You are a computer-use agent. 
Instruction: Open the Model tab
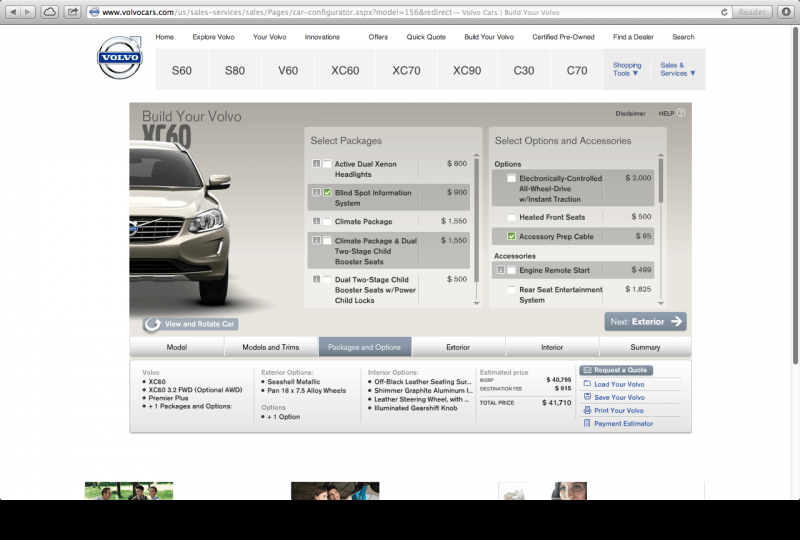(177, 347)
